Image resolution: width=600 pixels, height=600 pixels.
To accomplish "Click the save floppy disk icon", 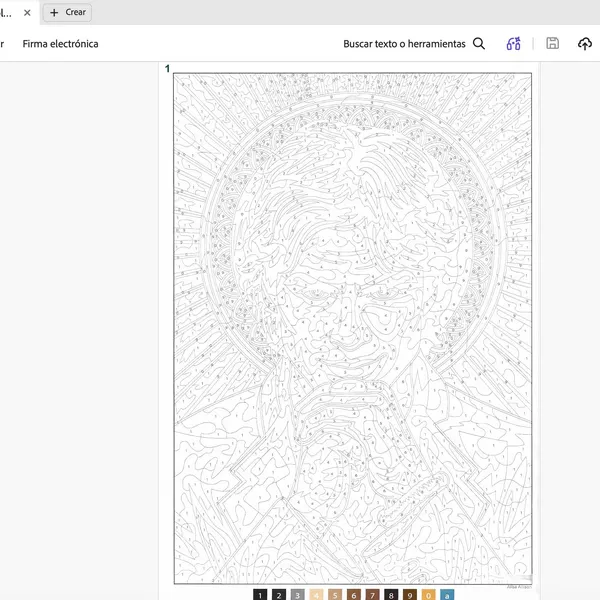I will [x=552, y=43].
